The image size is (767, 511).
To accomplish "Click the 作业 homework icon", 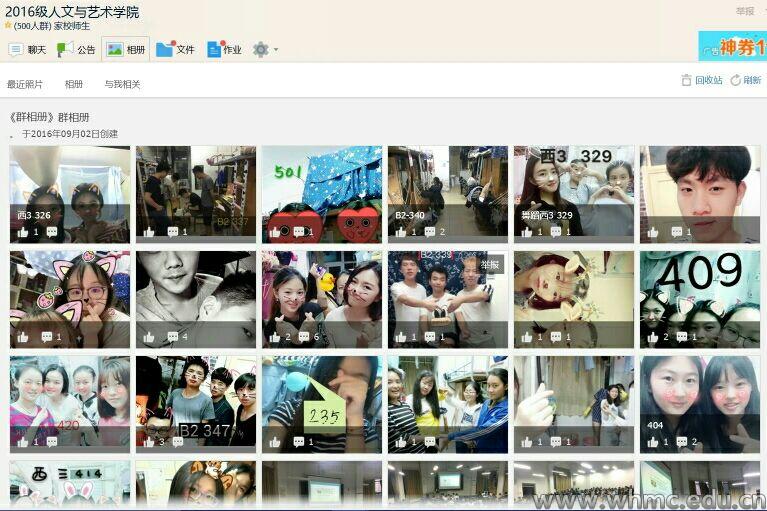I will click(x=214, y=49).
